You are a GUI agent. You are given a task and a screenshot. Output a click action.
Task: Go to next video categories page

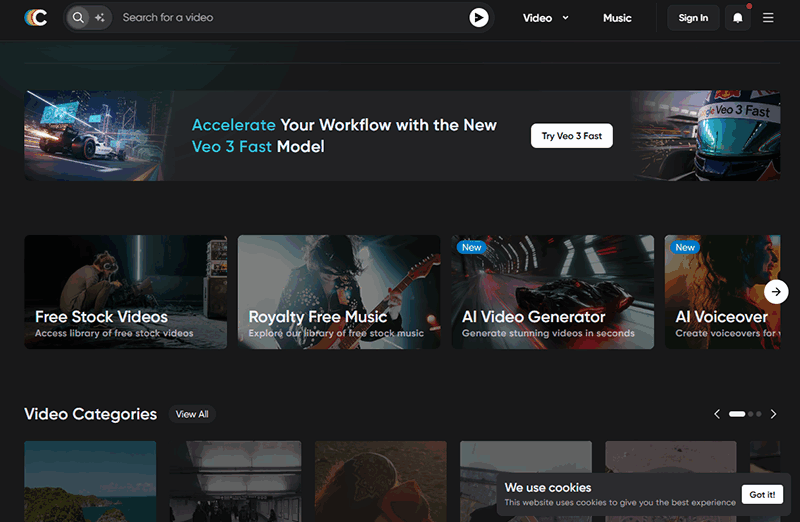(x=773, y=414)
